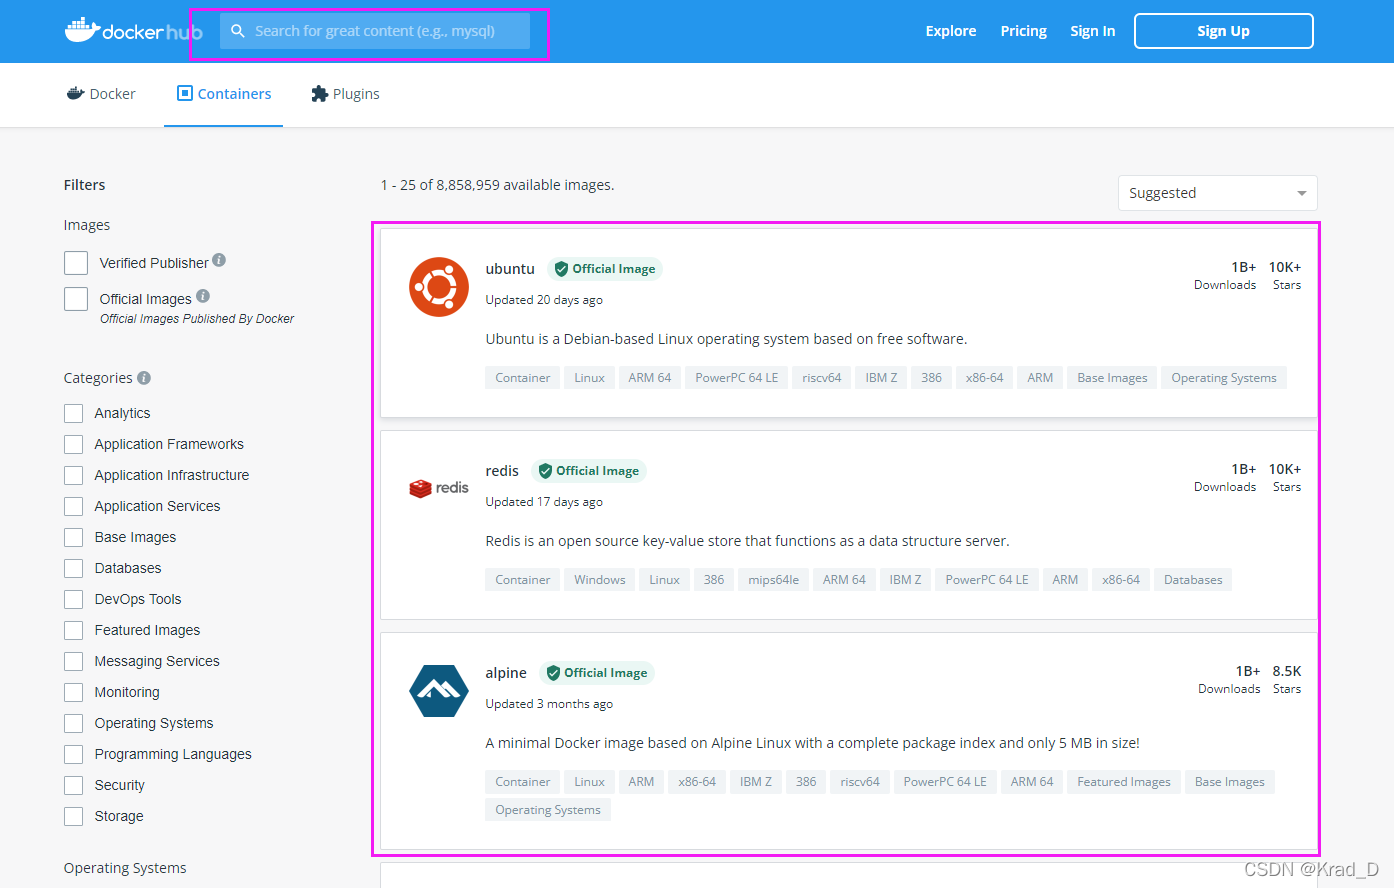This screenshot has height=888, width=1394.
Task: Focus the Docker Hub search field
Action: (x=375, y=31)
